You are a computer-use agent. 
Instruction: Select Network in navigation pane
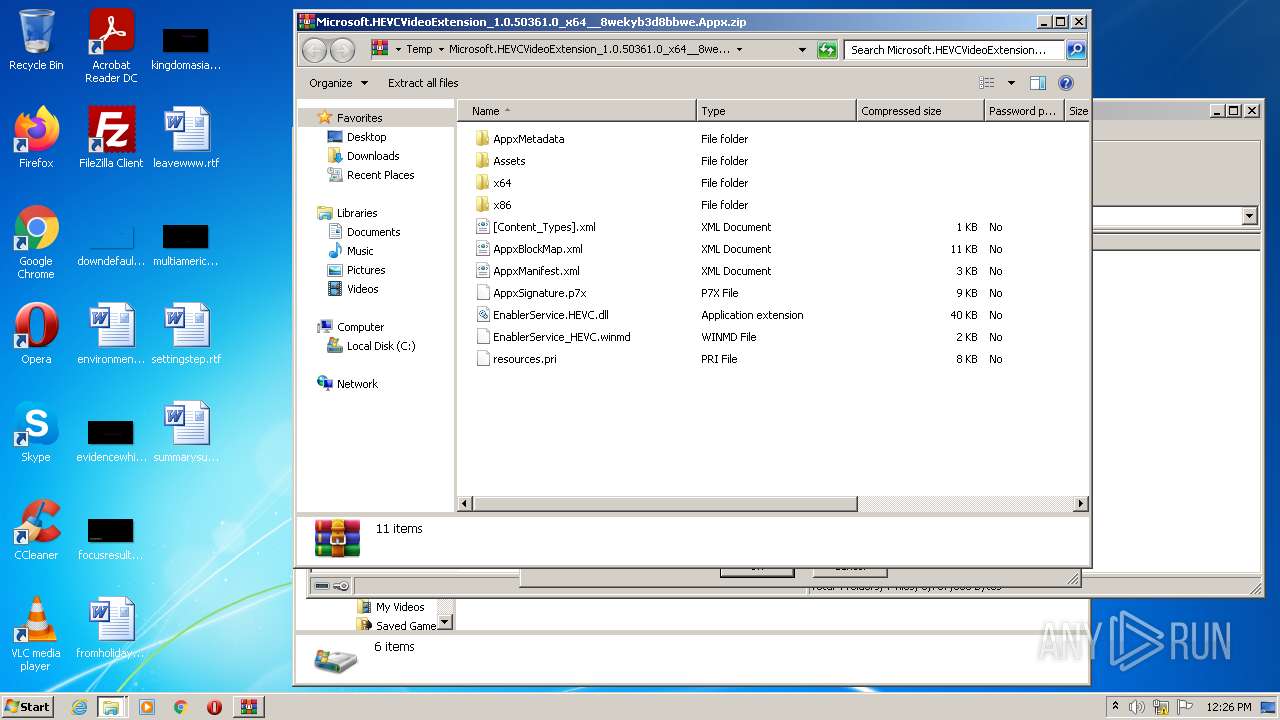click(x=357, y=384)
